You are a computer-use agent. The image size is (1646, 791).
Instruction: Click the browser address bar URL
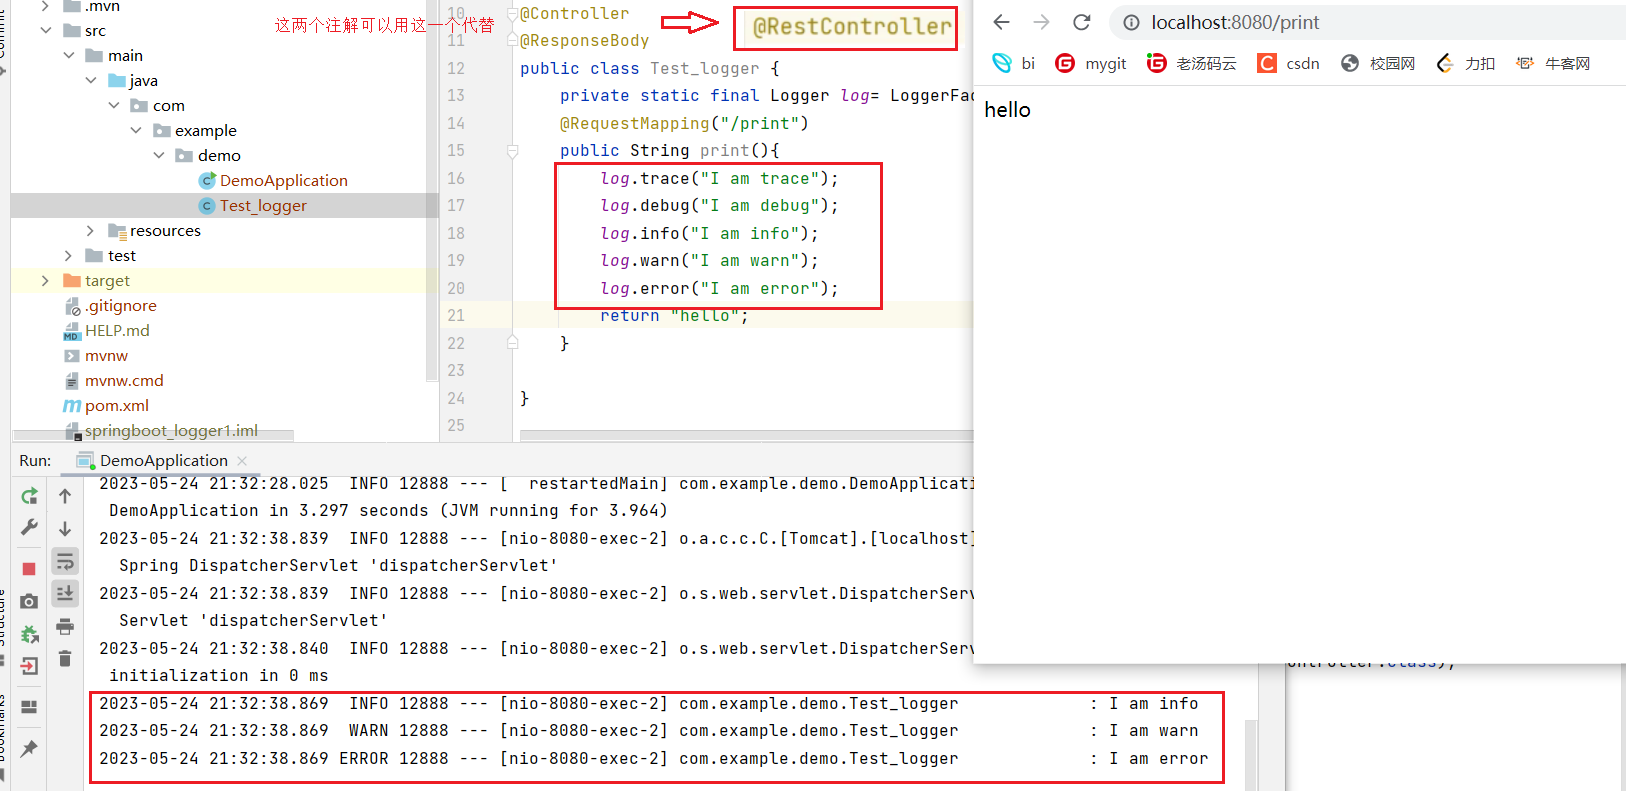(1235, 22)
